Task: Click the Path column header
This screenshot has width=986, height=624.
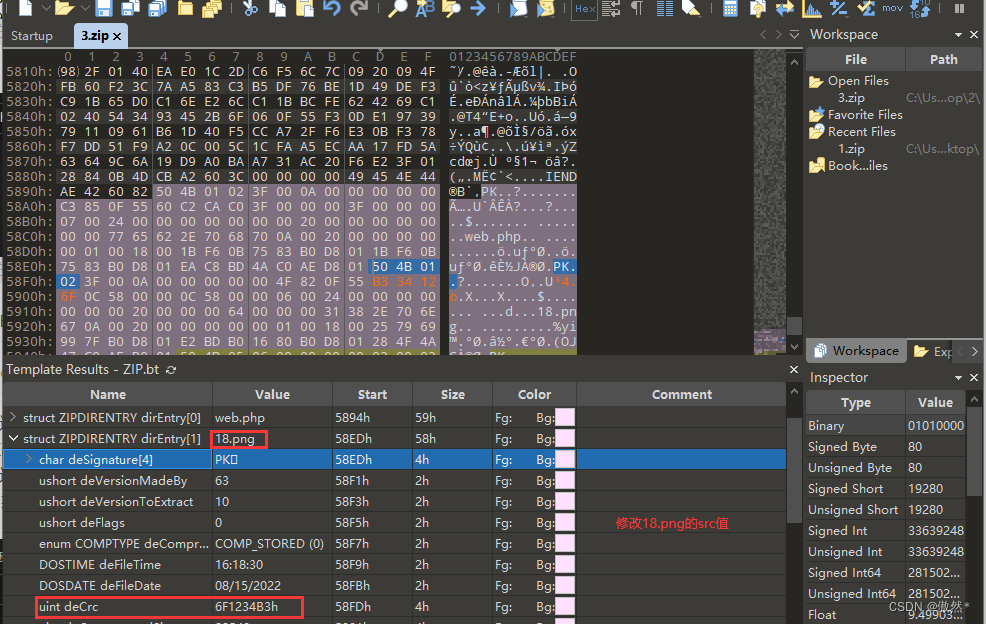Action: tap(943, 59)
